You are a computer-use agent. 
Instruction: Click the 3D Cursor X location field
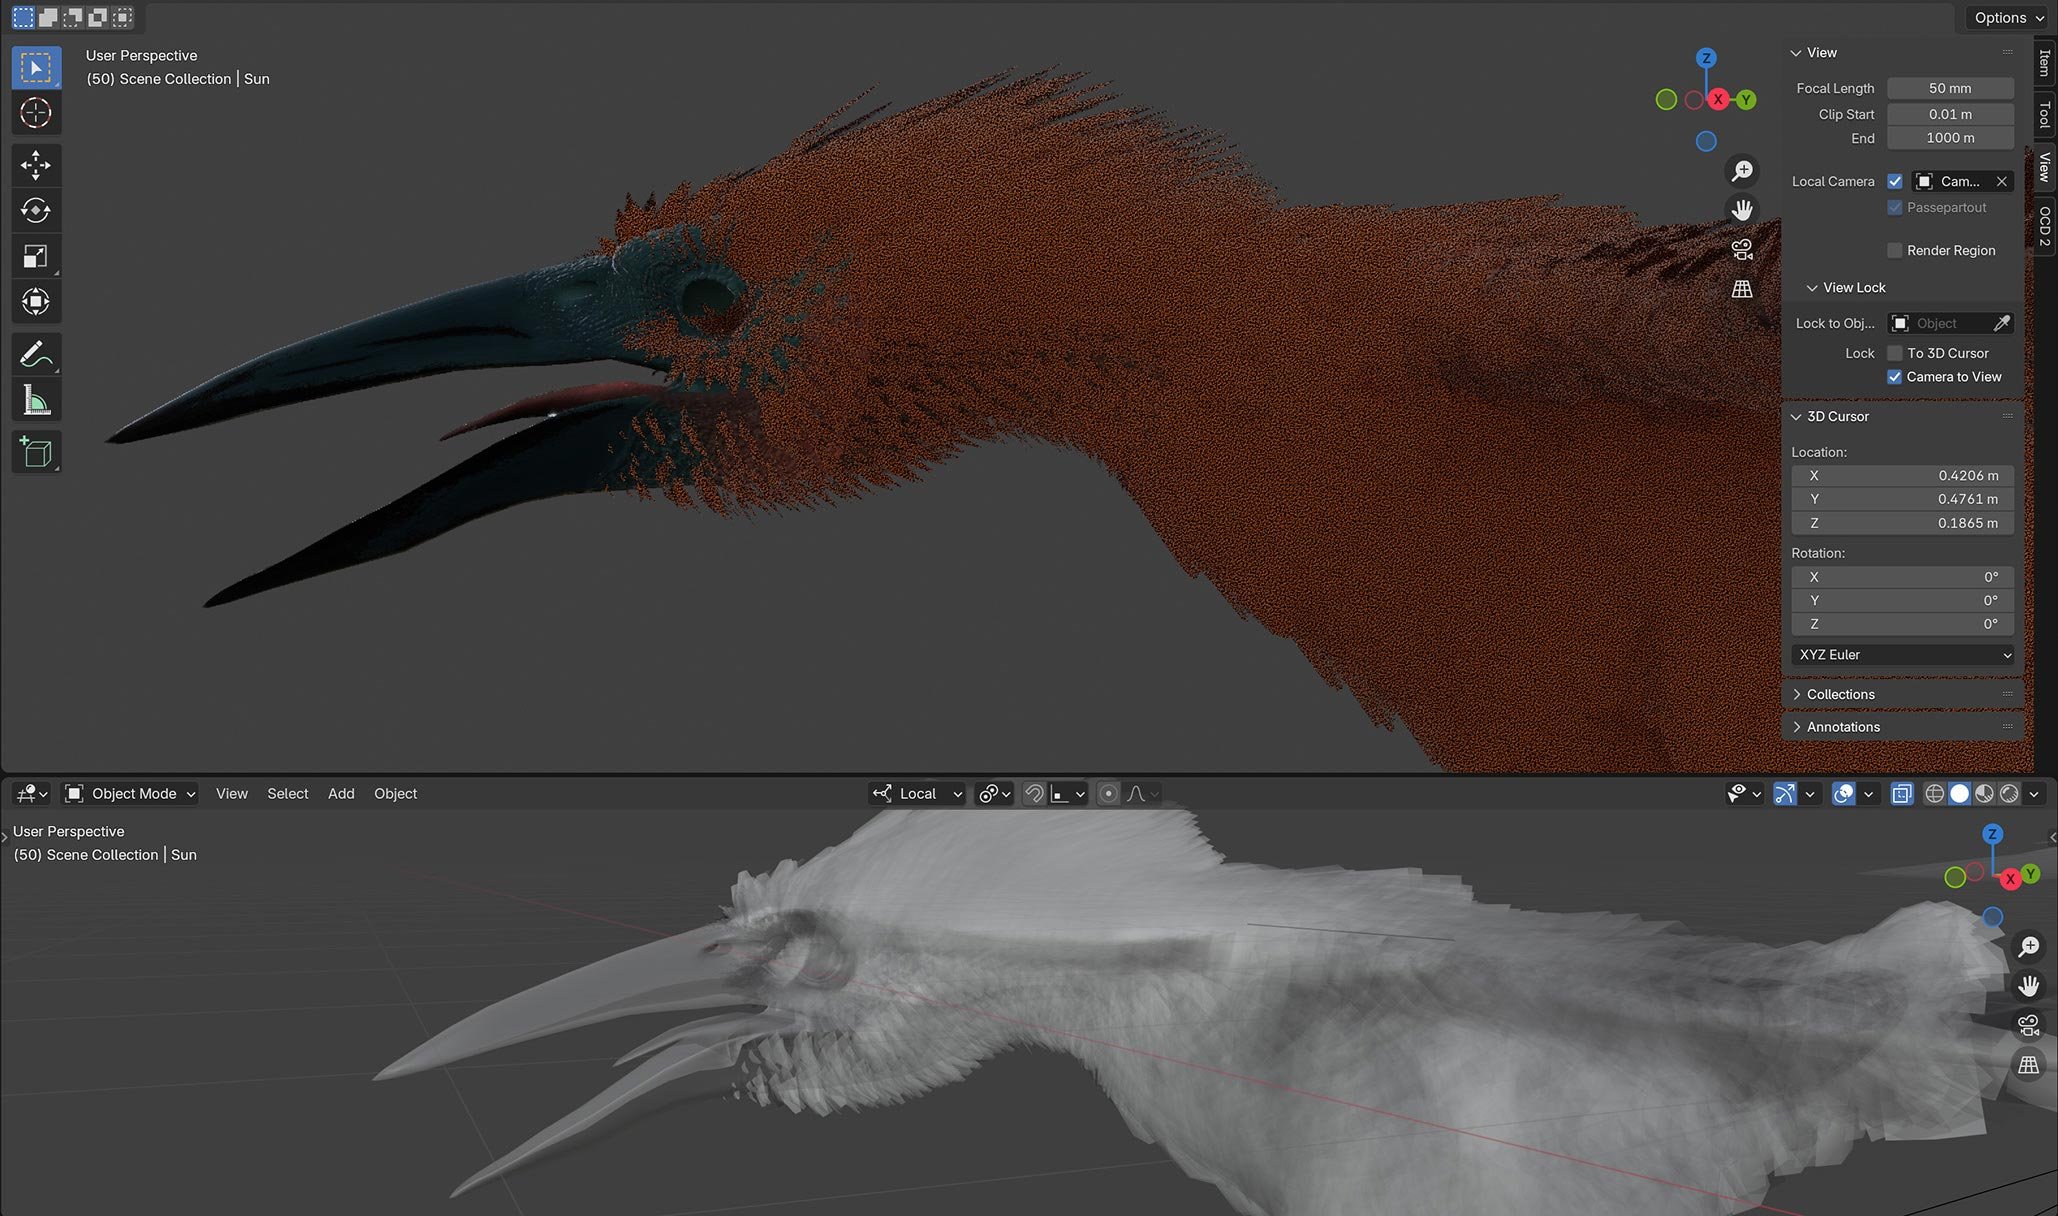click(x=1902, y=476)
